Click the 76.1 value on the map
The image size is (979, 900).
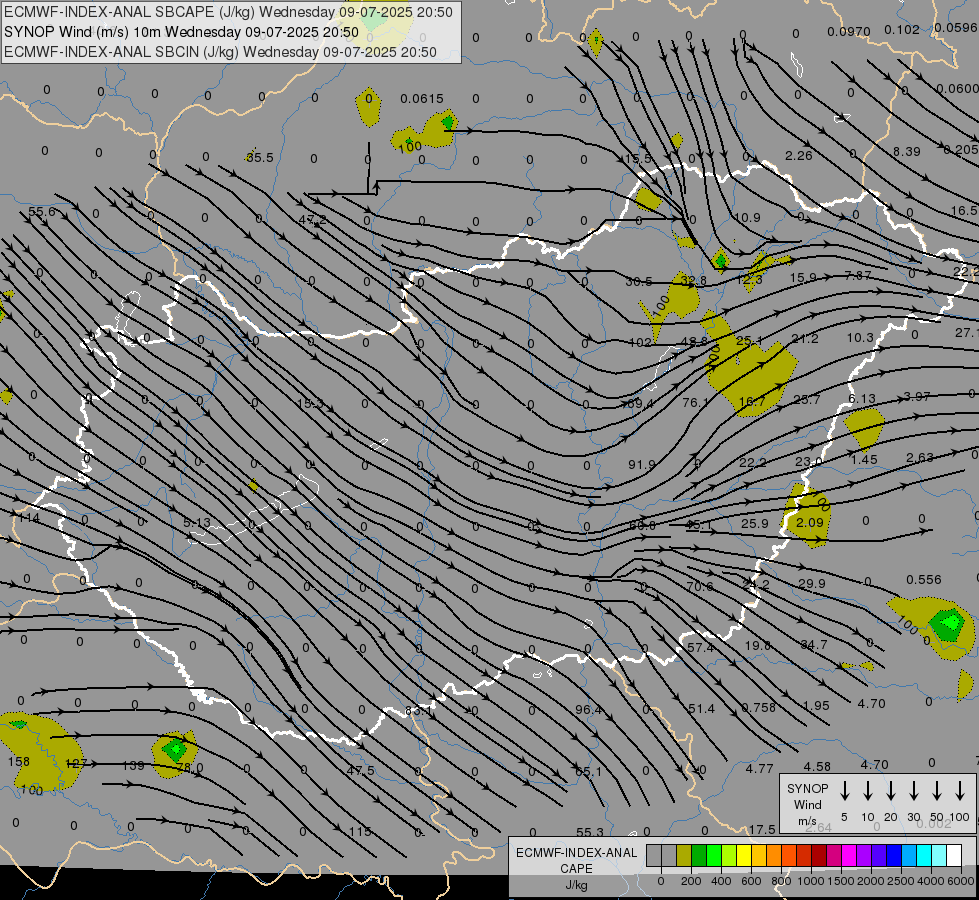tap(696, 402)
